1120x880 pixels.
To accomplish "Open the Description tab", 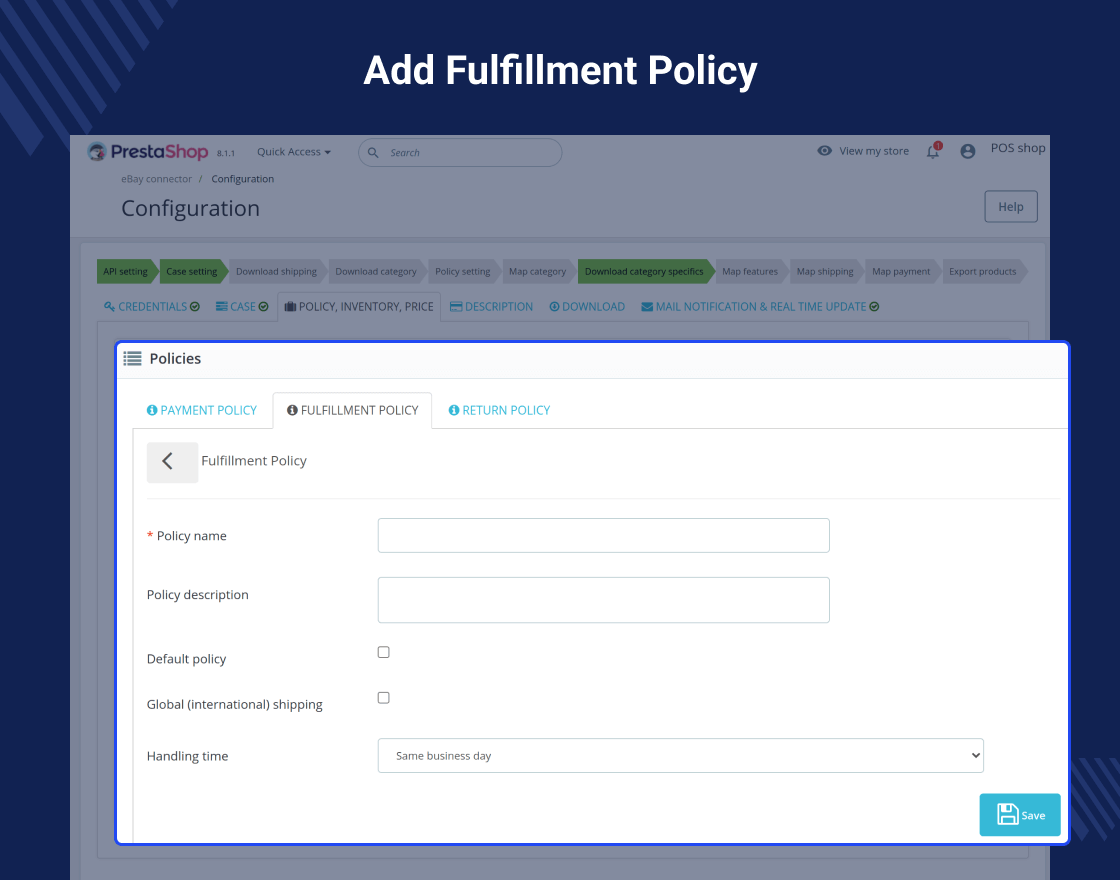I will pyautogui.click(x=491, y=306).
